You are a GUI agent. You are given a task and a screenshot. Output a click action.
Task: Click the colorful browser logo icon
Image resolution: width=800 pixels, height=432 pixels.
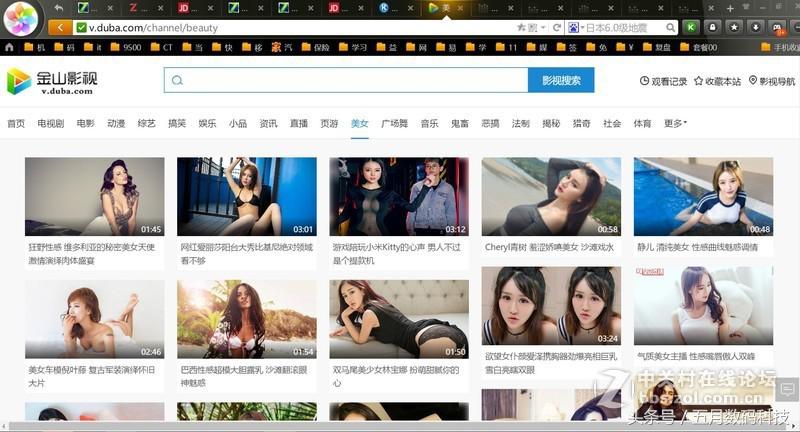[x=20, y=18]
